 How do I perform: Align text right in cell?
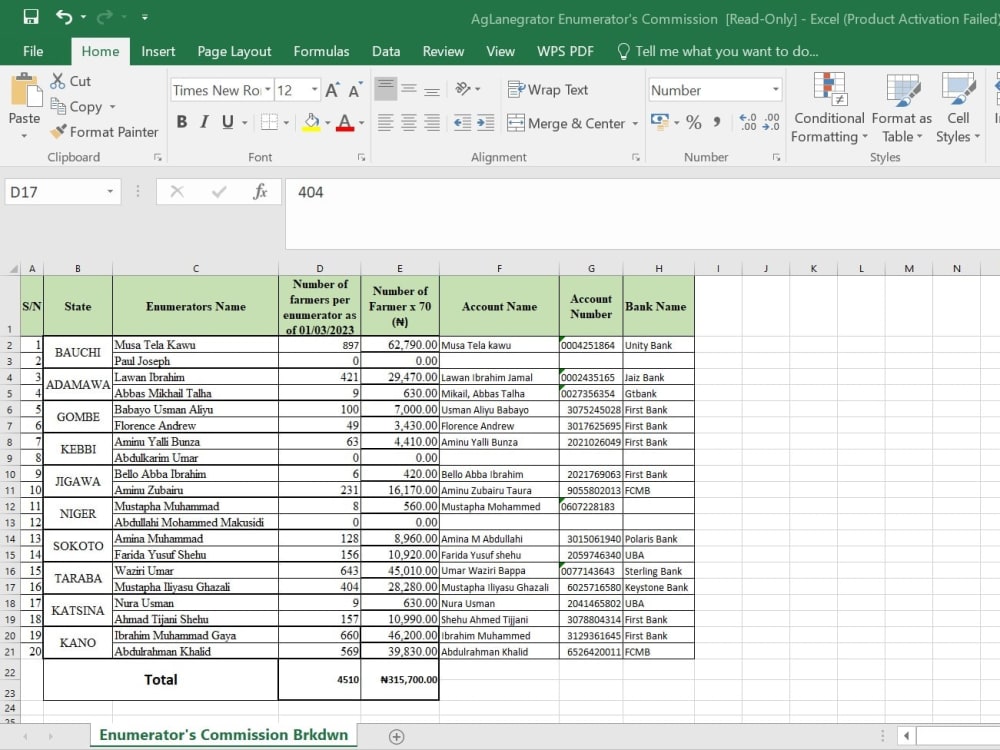pyautogui.click(x=432, y=122)
